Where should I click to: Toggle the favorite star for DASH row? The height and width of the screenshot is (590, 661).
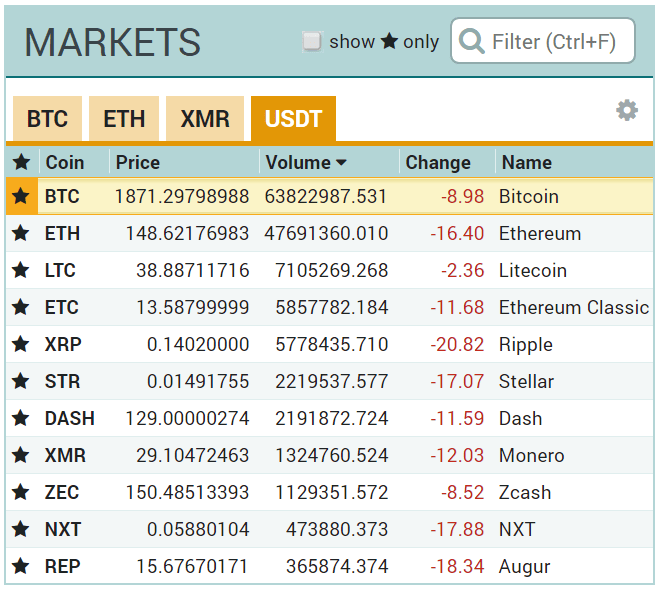click(x=21, y=418)
